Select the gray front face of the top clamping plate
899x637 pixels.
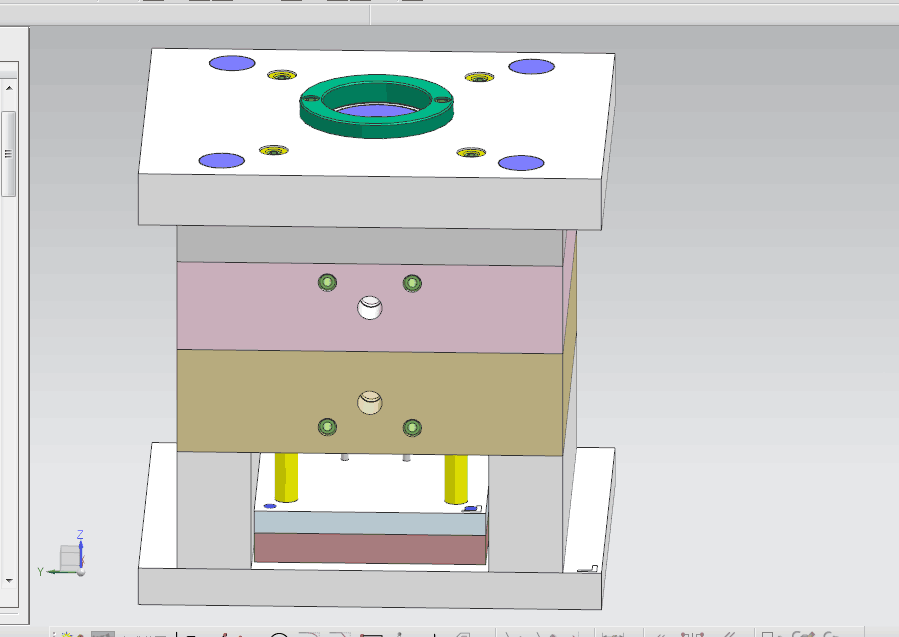pos(370,201)
